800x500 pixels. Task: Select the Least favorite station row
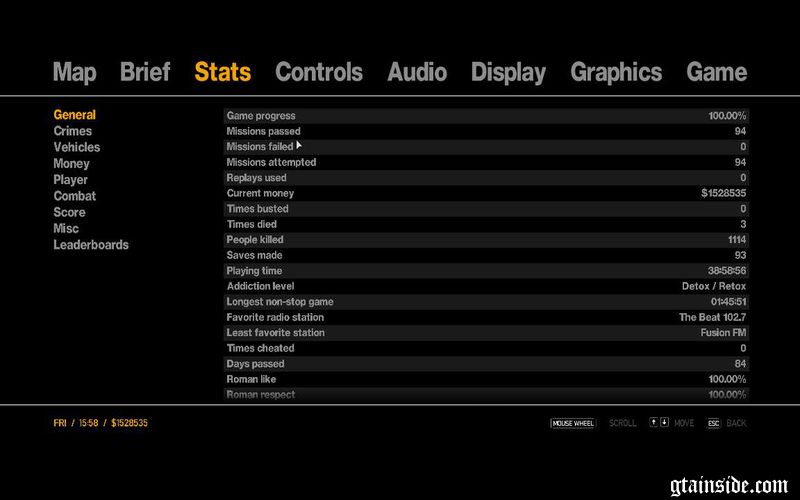(486, 333)
